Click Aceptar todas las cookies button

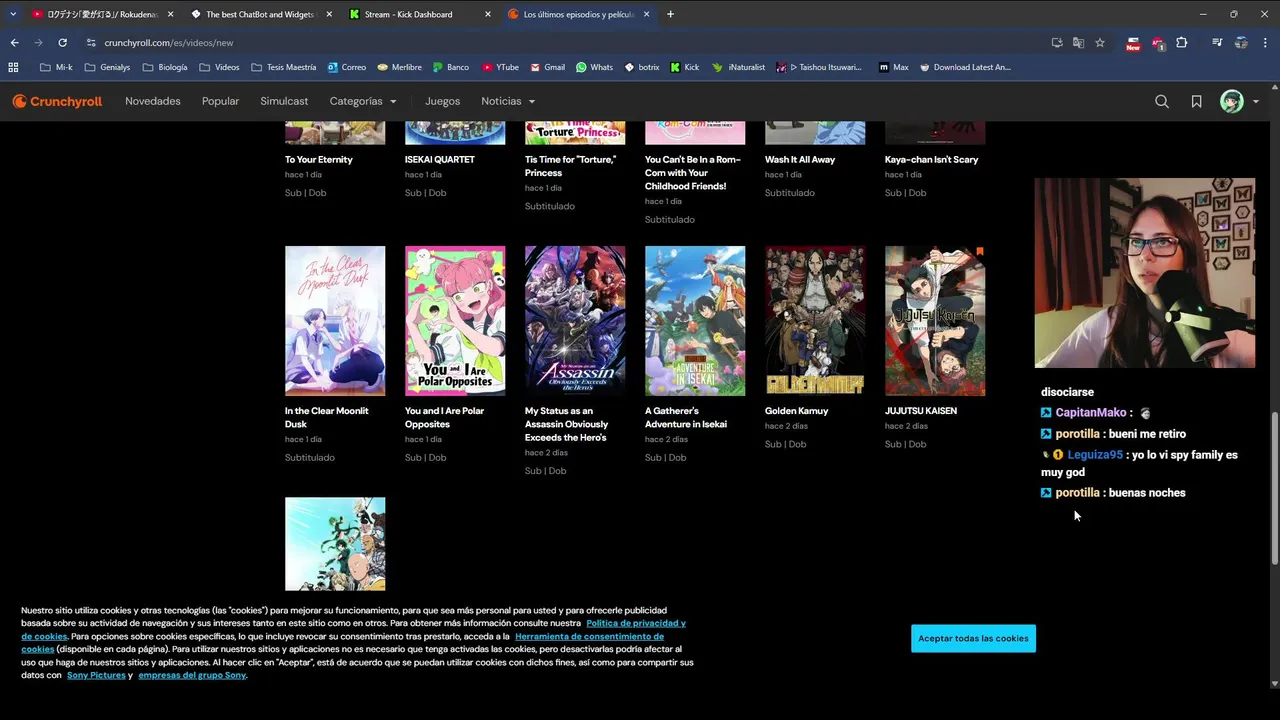point(973,638)
